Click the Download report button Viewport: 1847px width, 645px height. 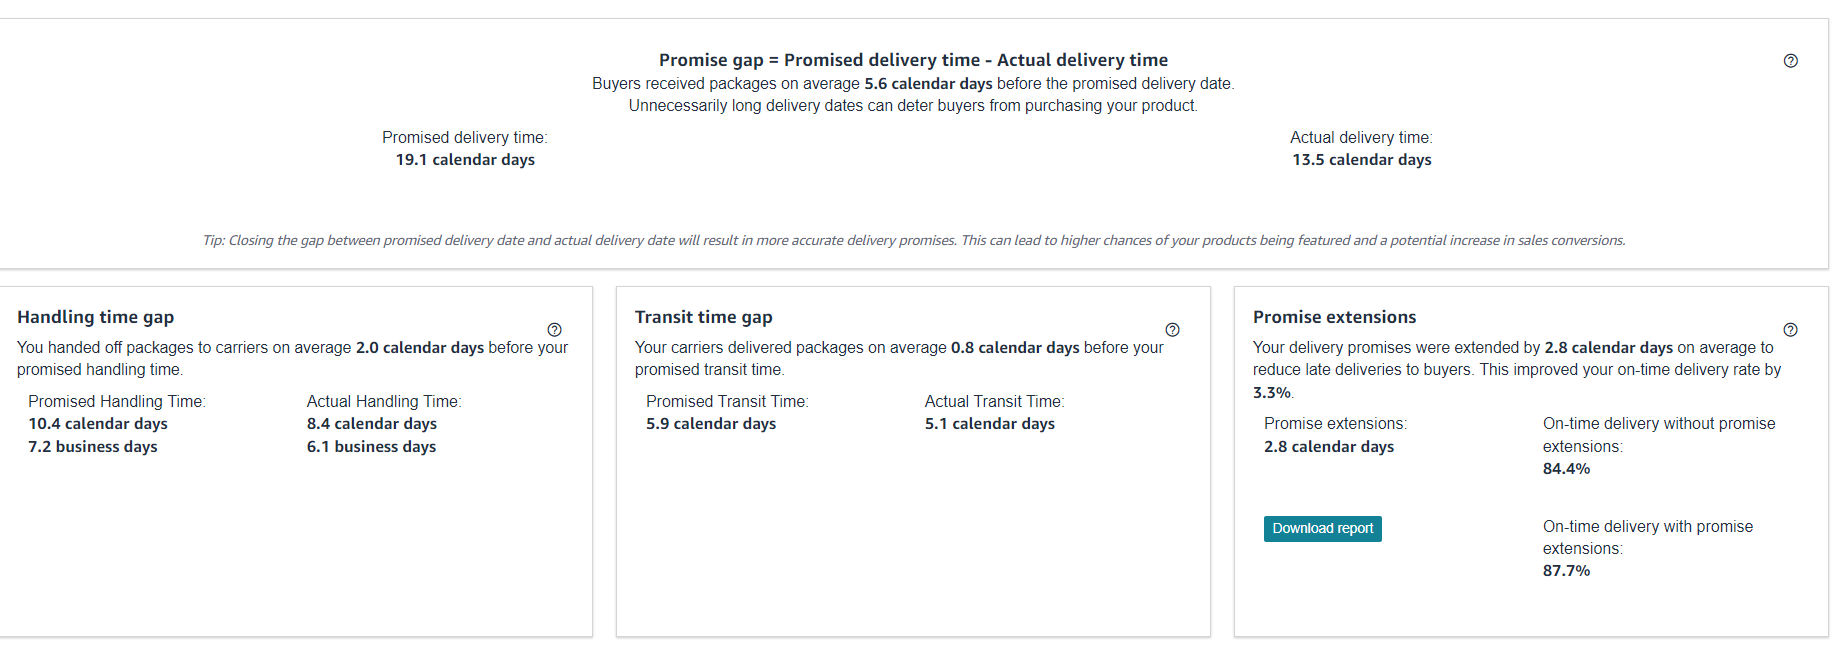click(1322, 529)
